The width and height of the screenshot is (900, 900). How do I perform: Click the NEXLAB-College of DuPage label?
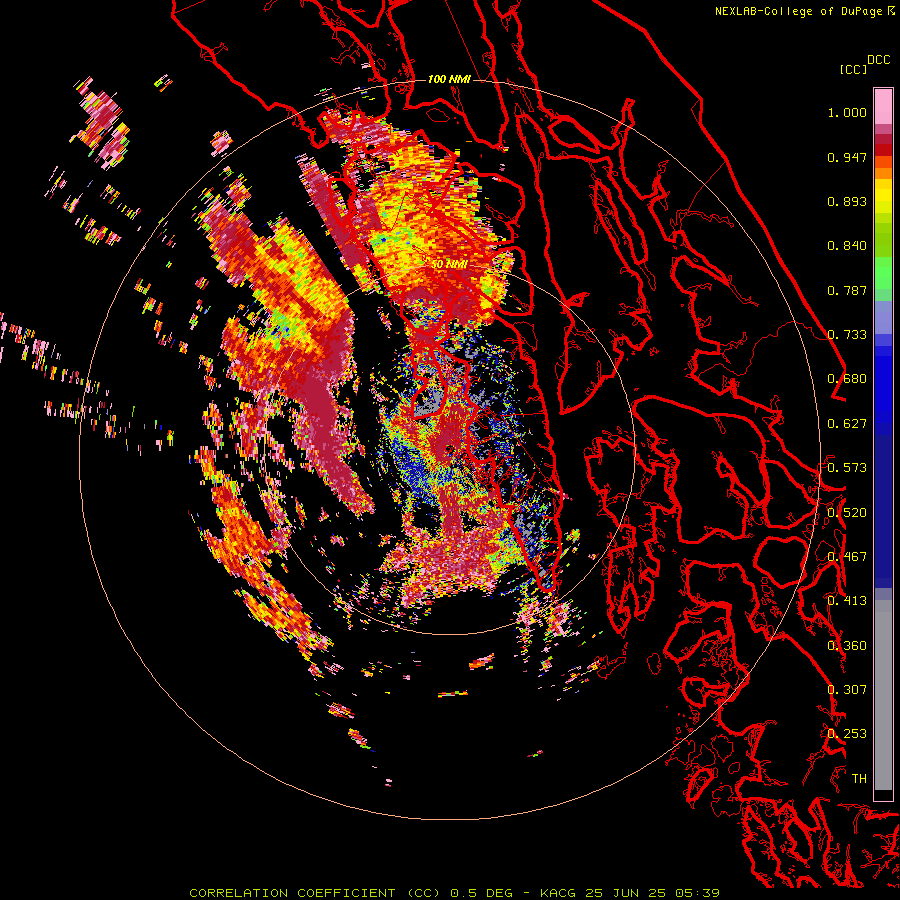tap(798, 11)
